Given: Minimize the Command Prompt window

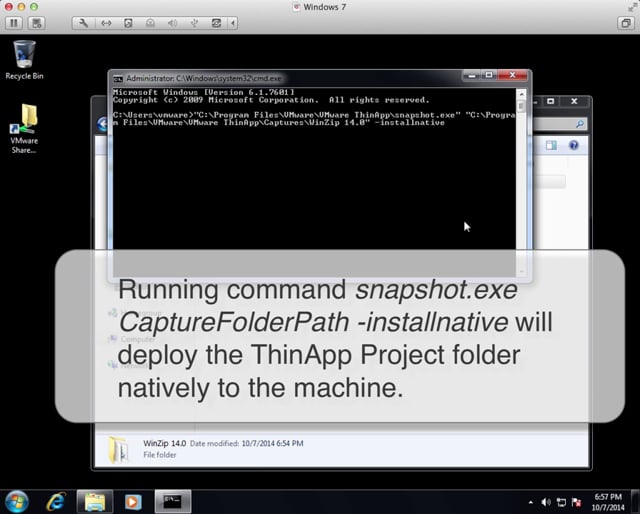Looking at the screenshot, I should 471,76.
